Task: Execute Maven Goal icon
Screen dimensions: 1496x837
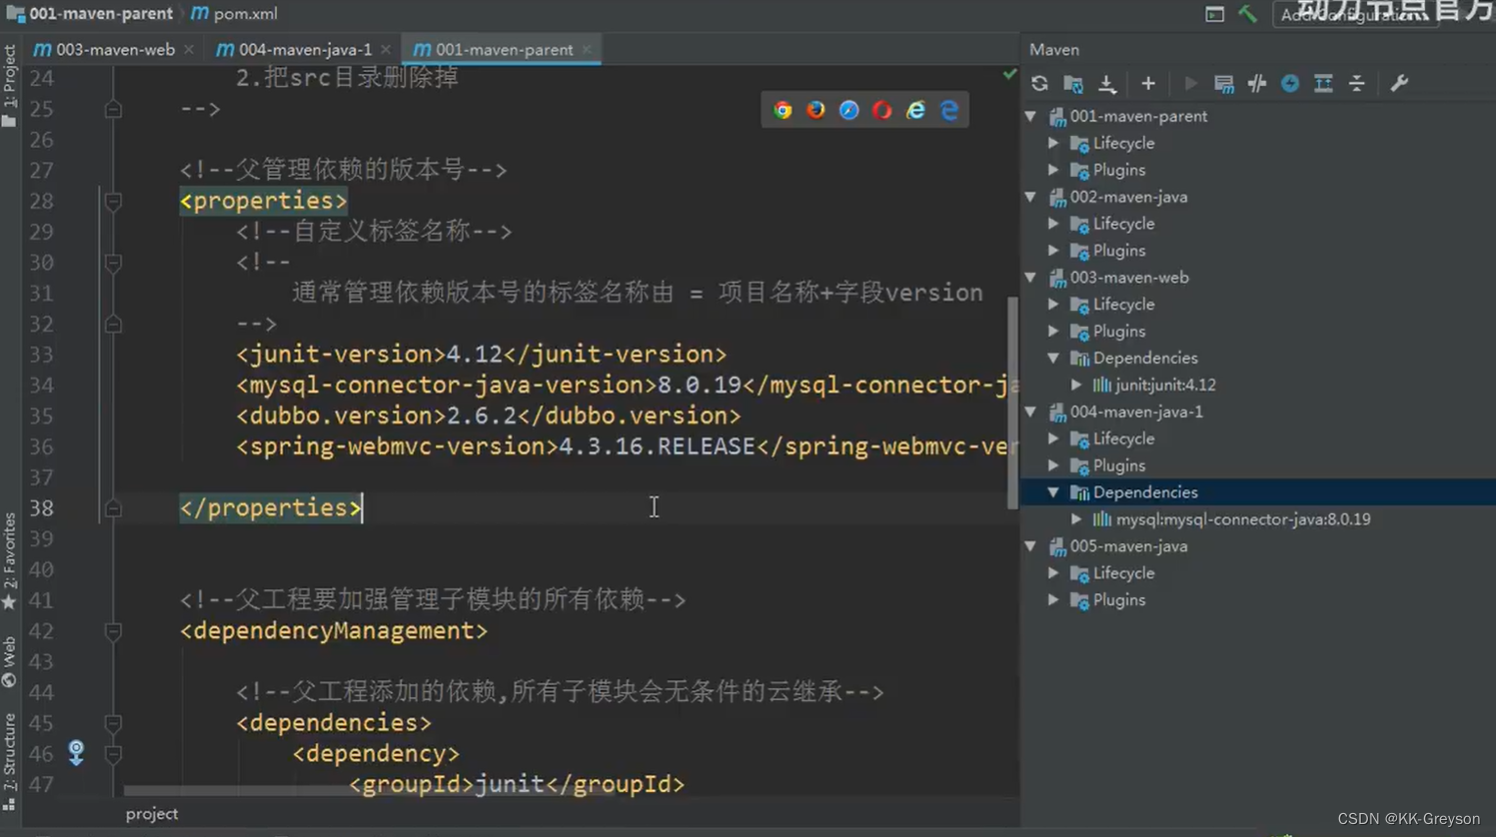Action: click(x=1224, y=84)
